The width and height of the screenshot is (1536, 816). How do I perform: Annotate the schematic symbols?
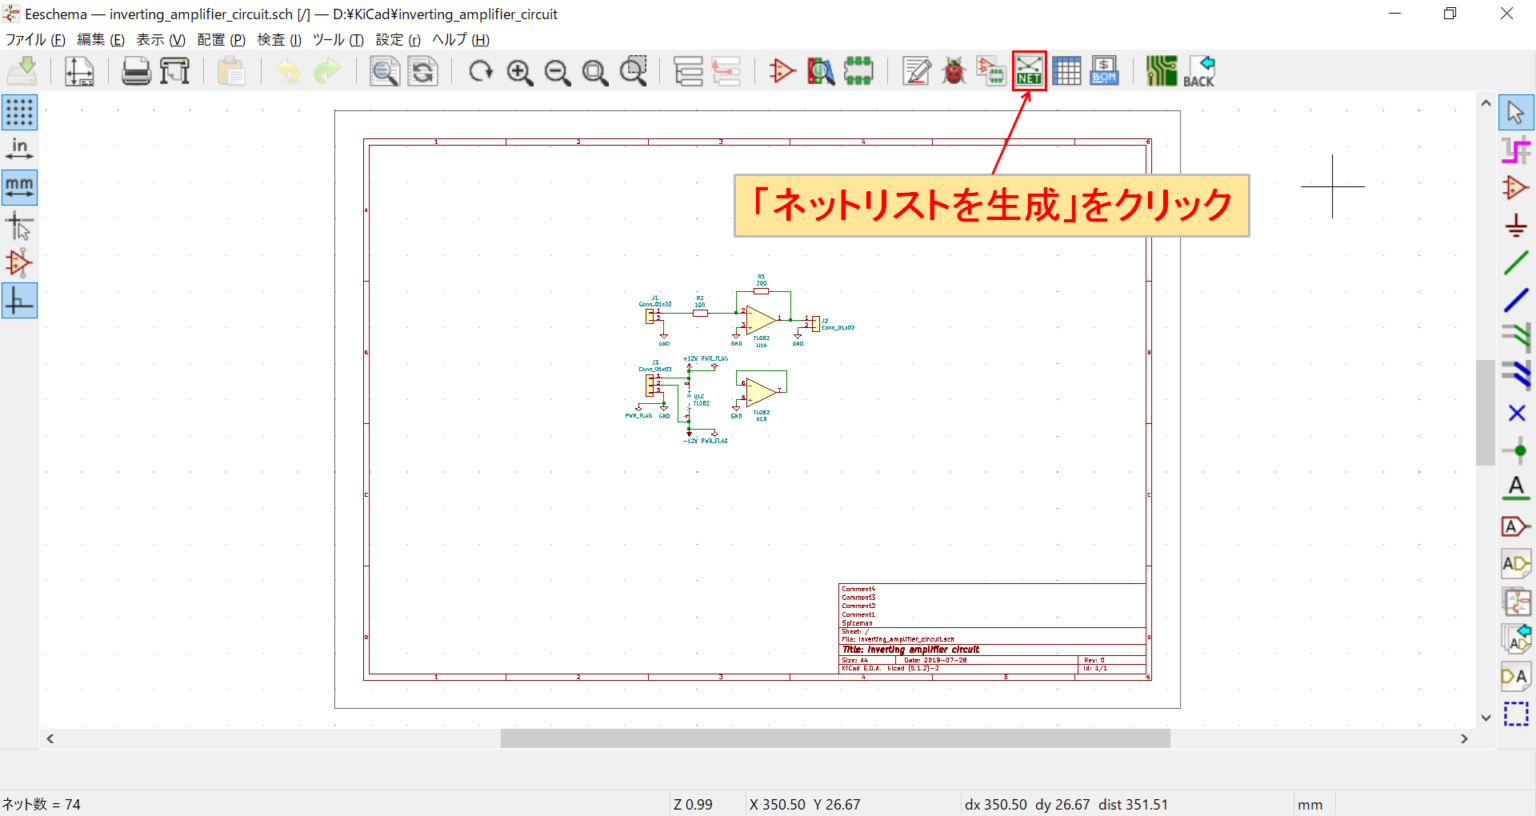click(917, 70)
